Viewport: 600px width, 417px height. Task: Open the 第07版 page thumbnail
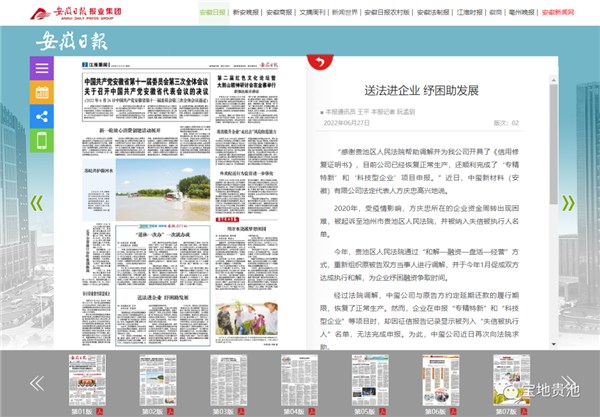coord(512,380)
